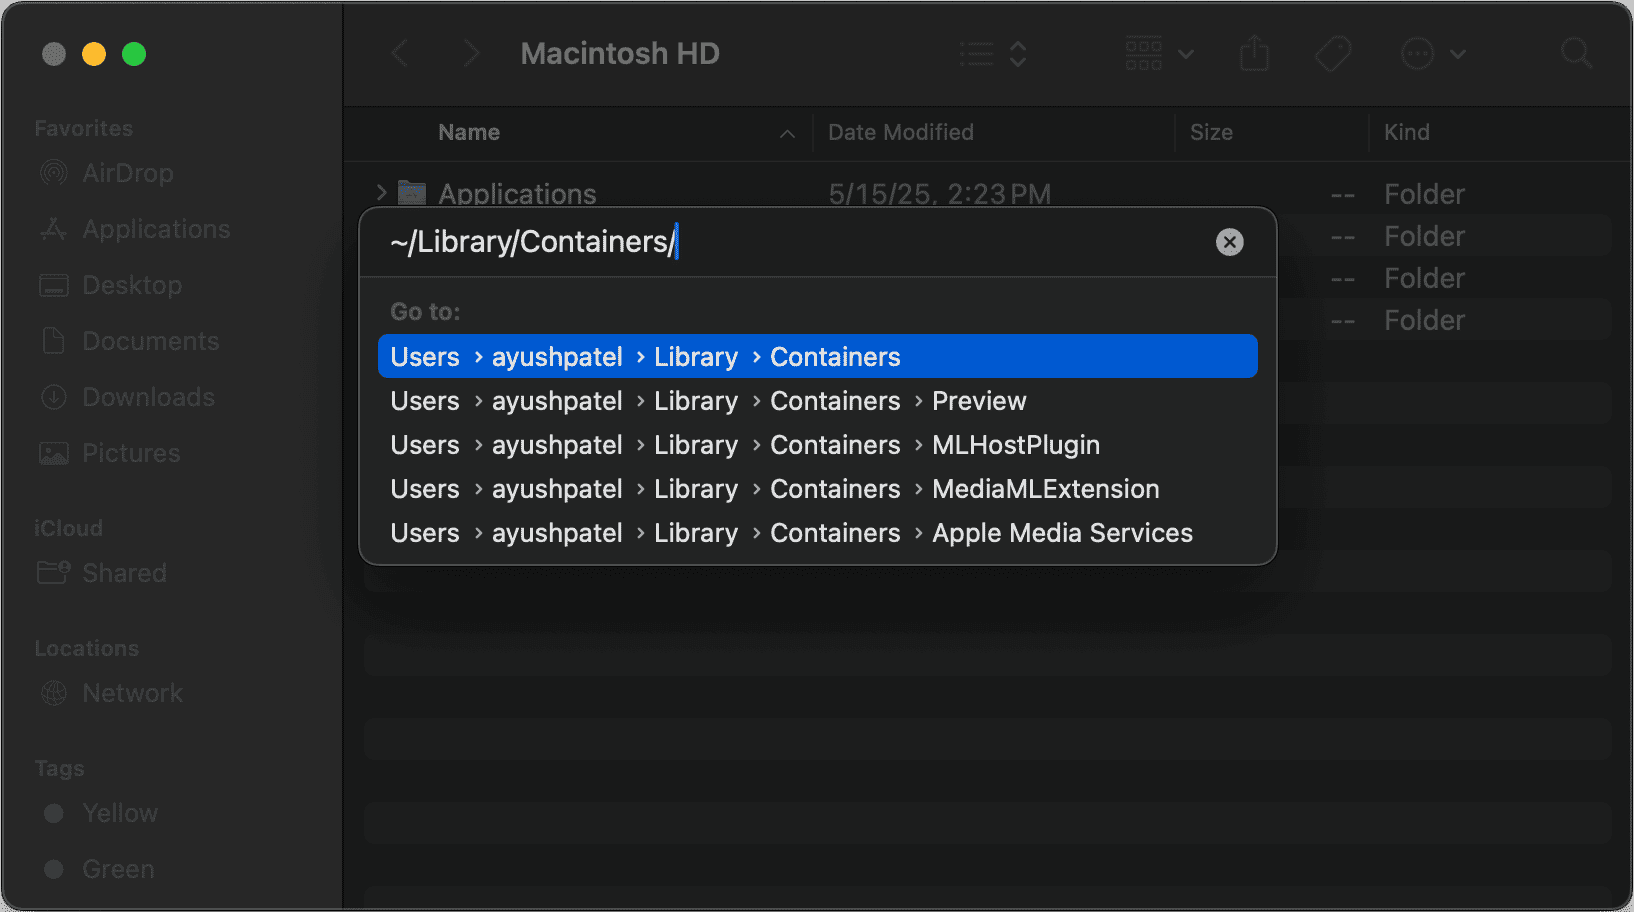Open the Group By dropdown
1634x912 pixels.
1159,54
